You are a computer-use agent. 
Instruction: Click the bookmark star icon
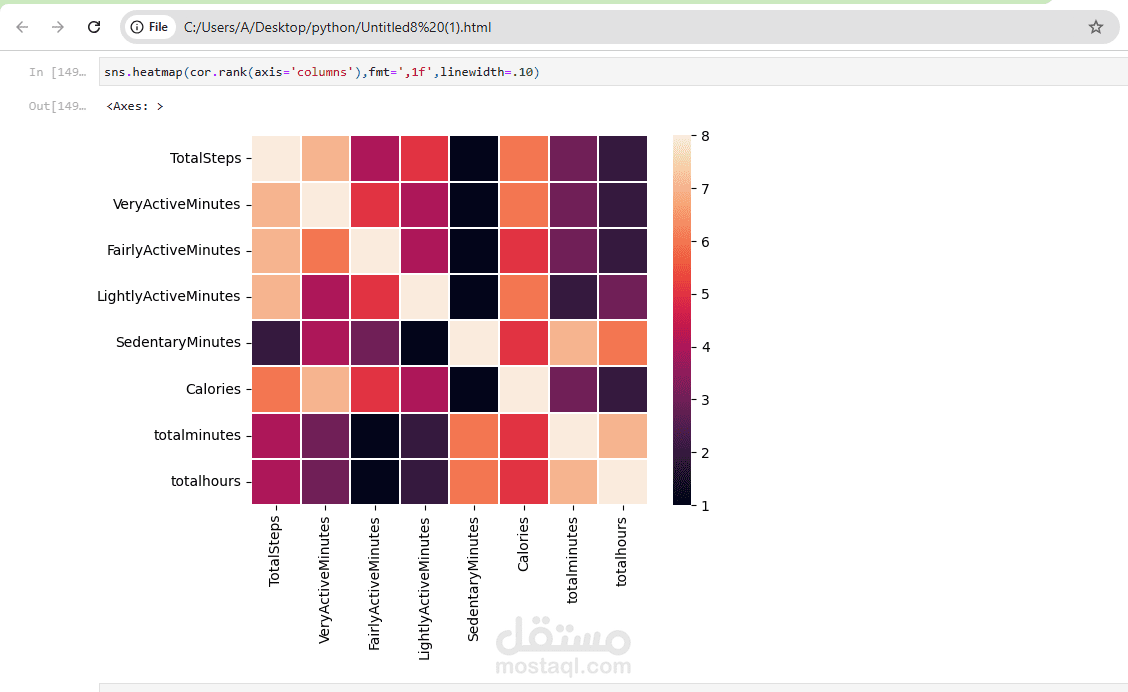tap(1095, 27)
